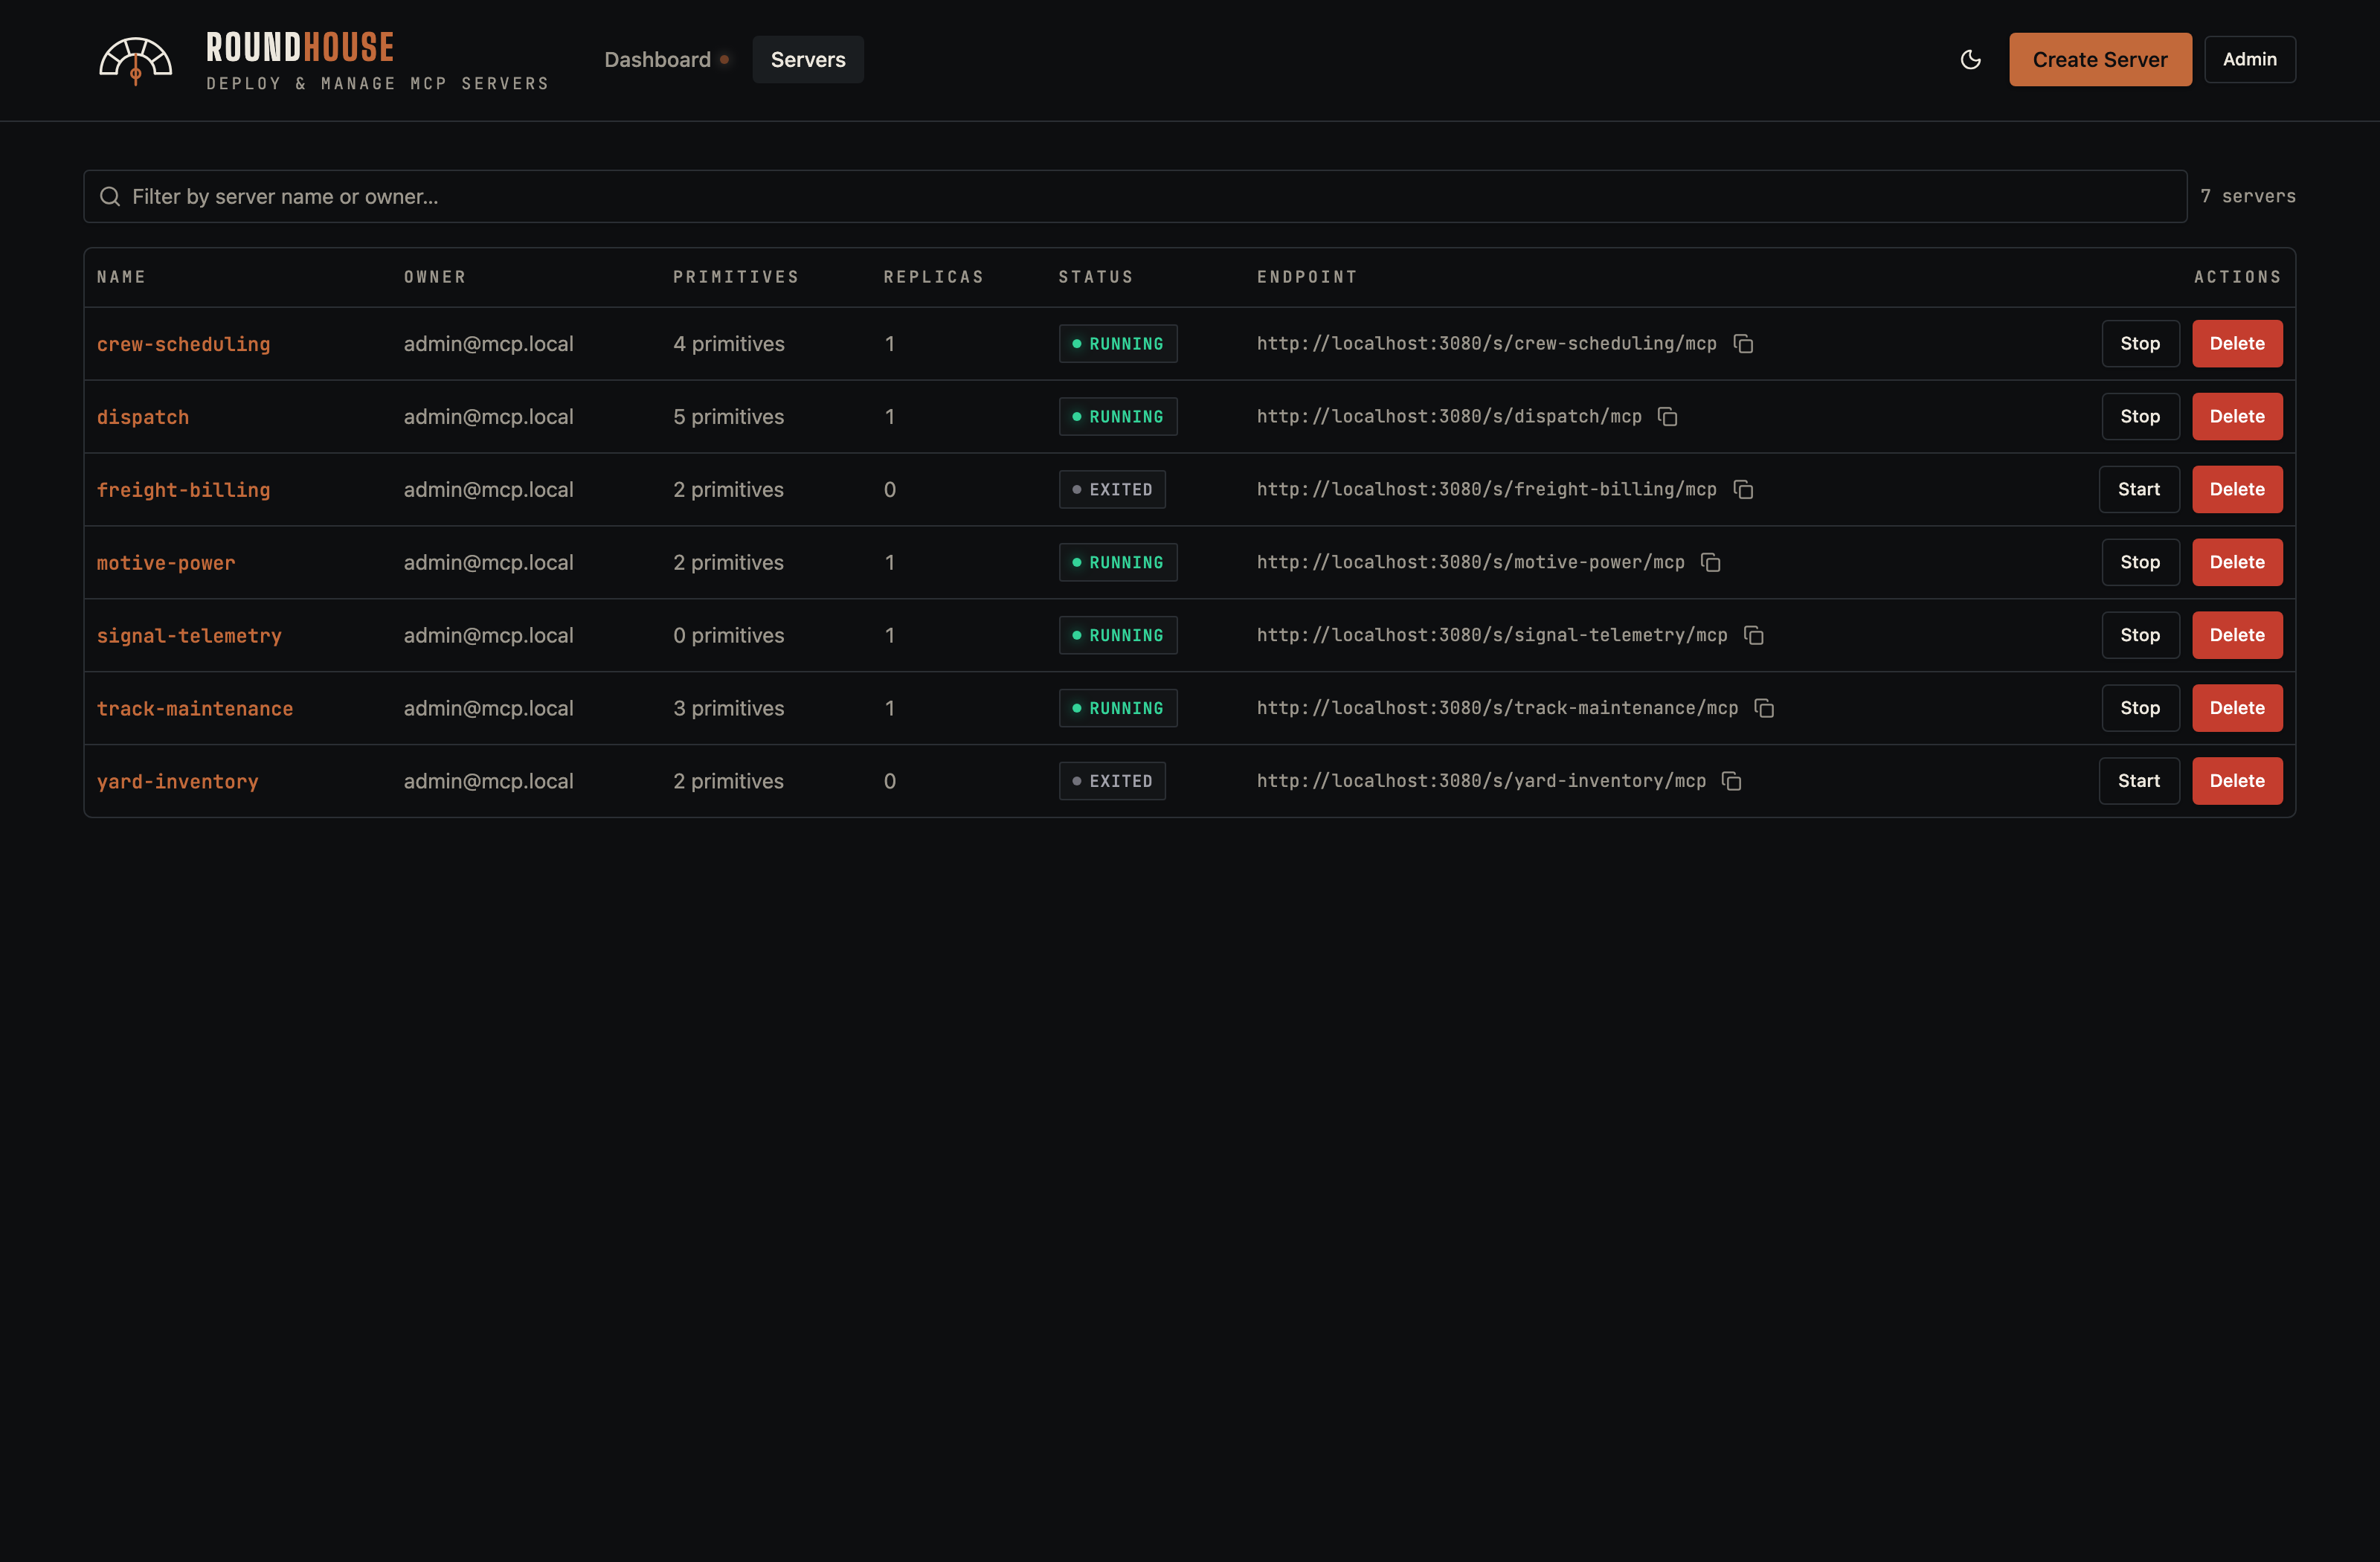Stop the motive-power server

click(x=2140, y=563)
